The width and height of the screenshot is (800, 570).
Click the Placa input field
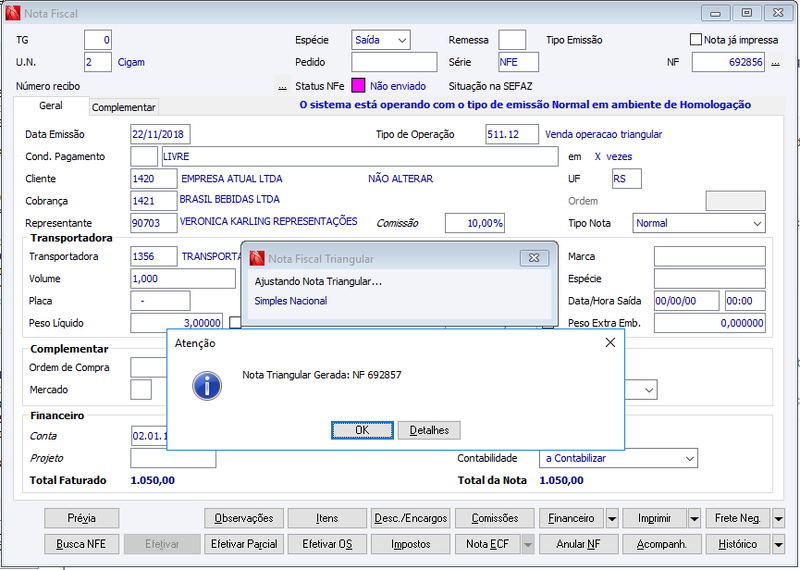pos(160,301)
